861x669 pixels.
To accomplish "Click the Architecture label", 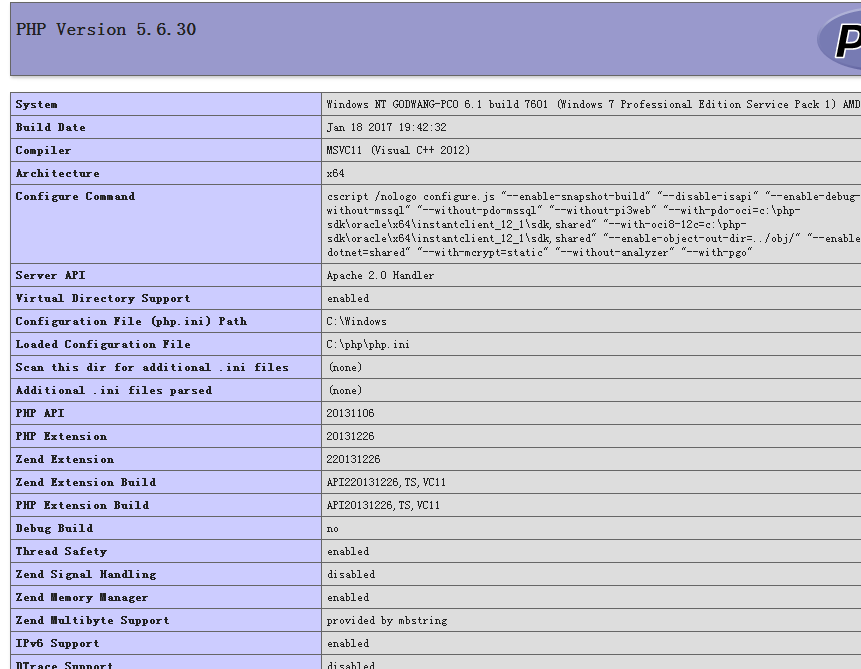I will click(58, 174).
